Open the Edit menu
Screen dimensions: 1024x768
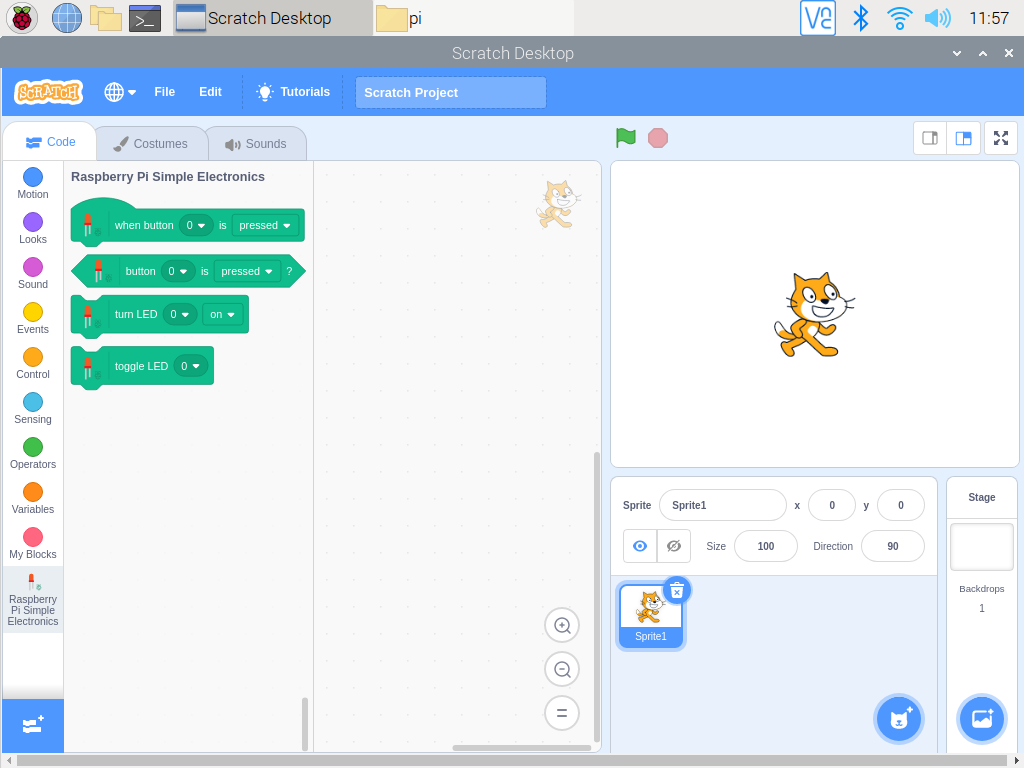click(x=210, y=92)
